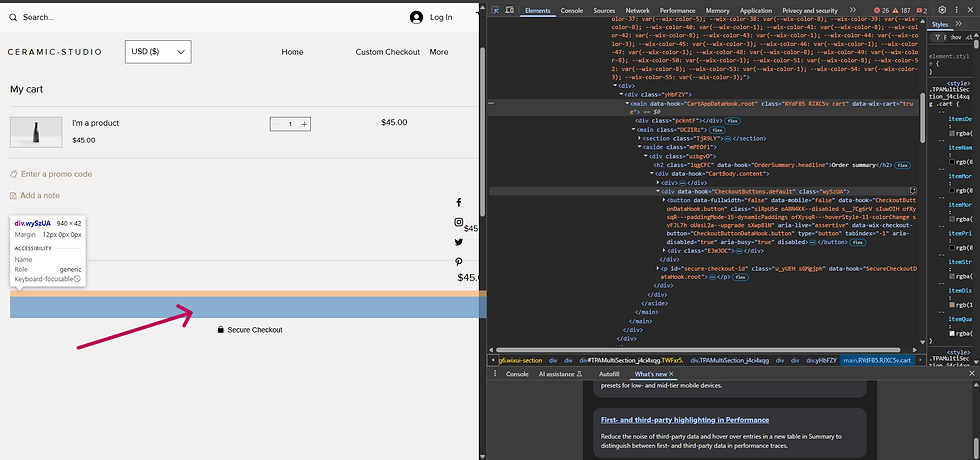The height and width of the screenshot is (460, 980).
Task: Close the DevTools panel with the X
Action: point(971,10)
